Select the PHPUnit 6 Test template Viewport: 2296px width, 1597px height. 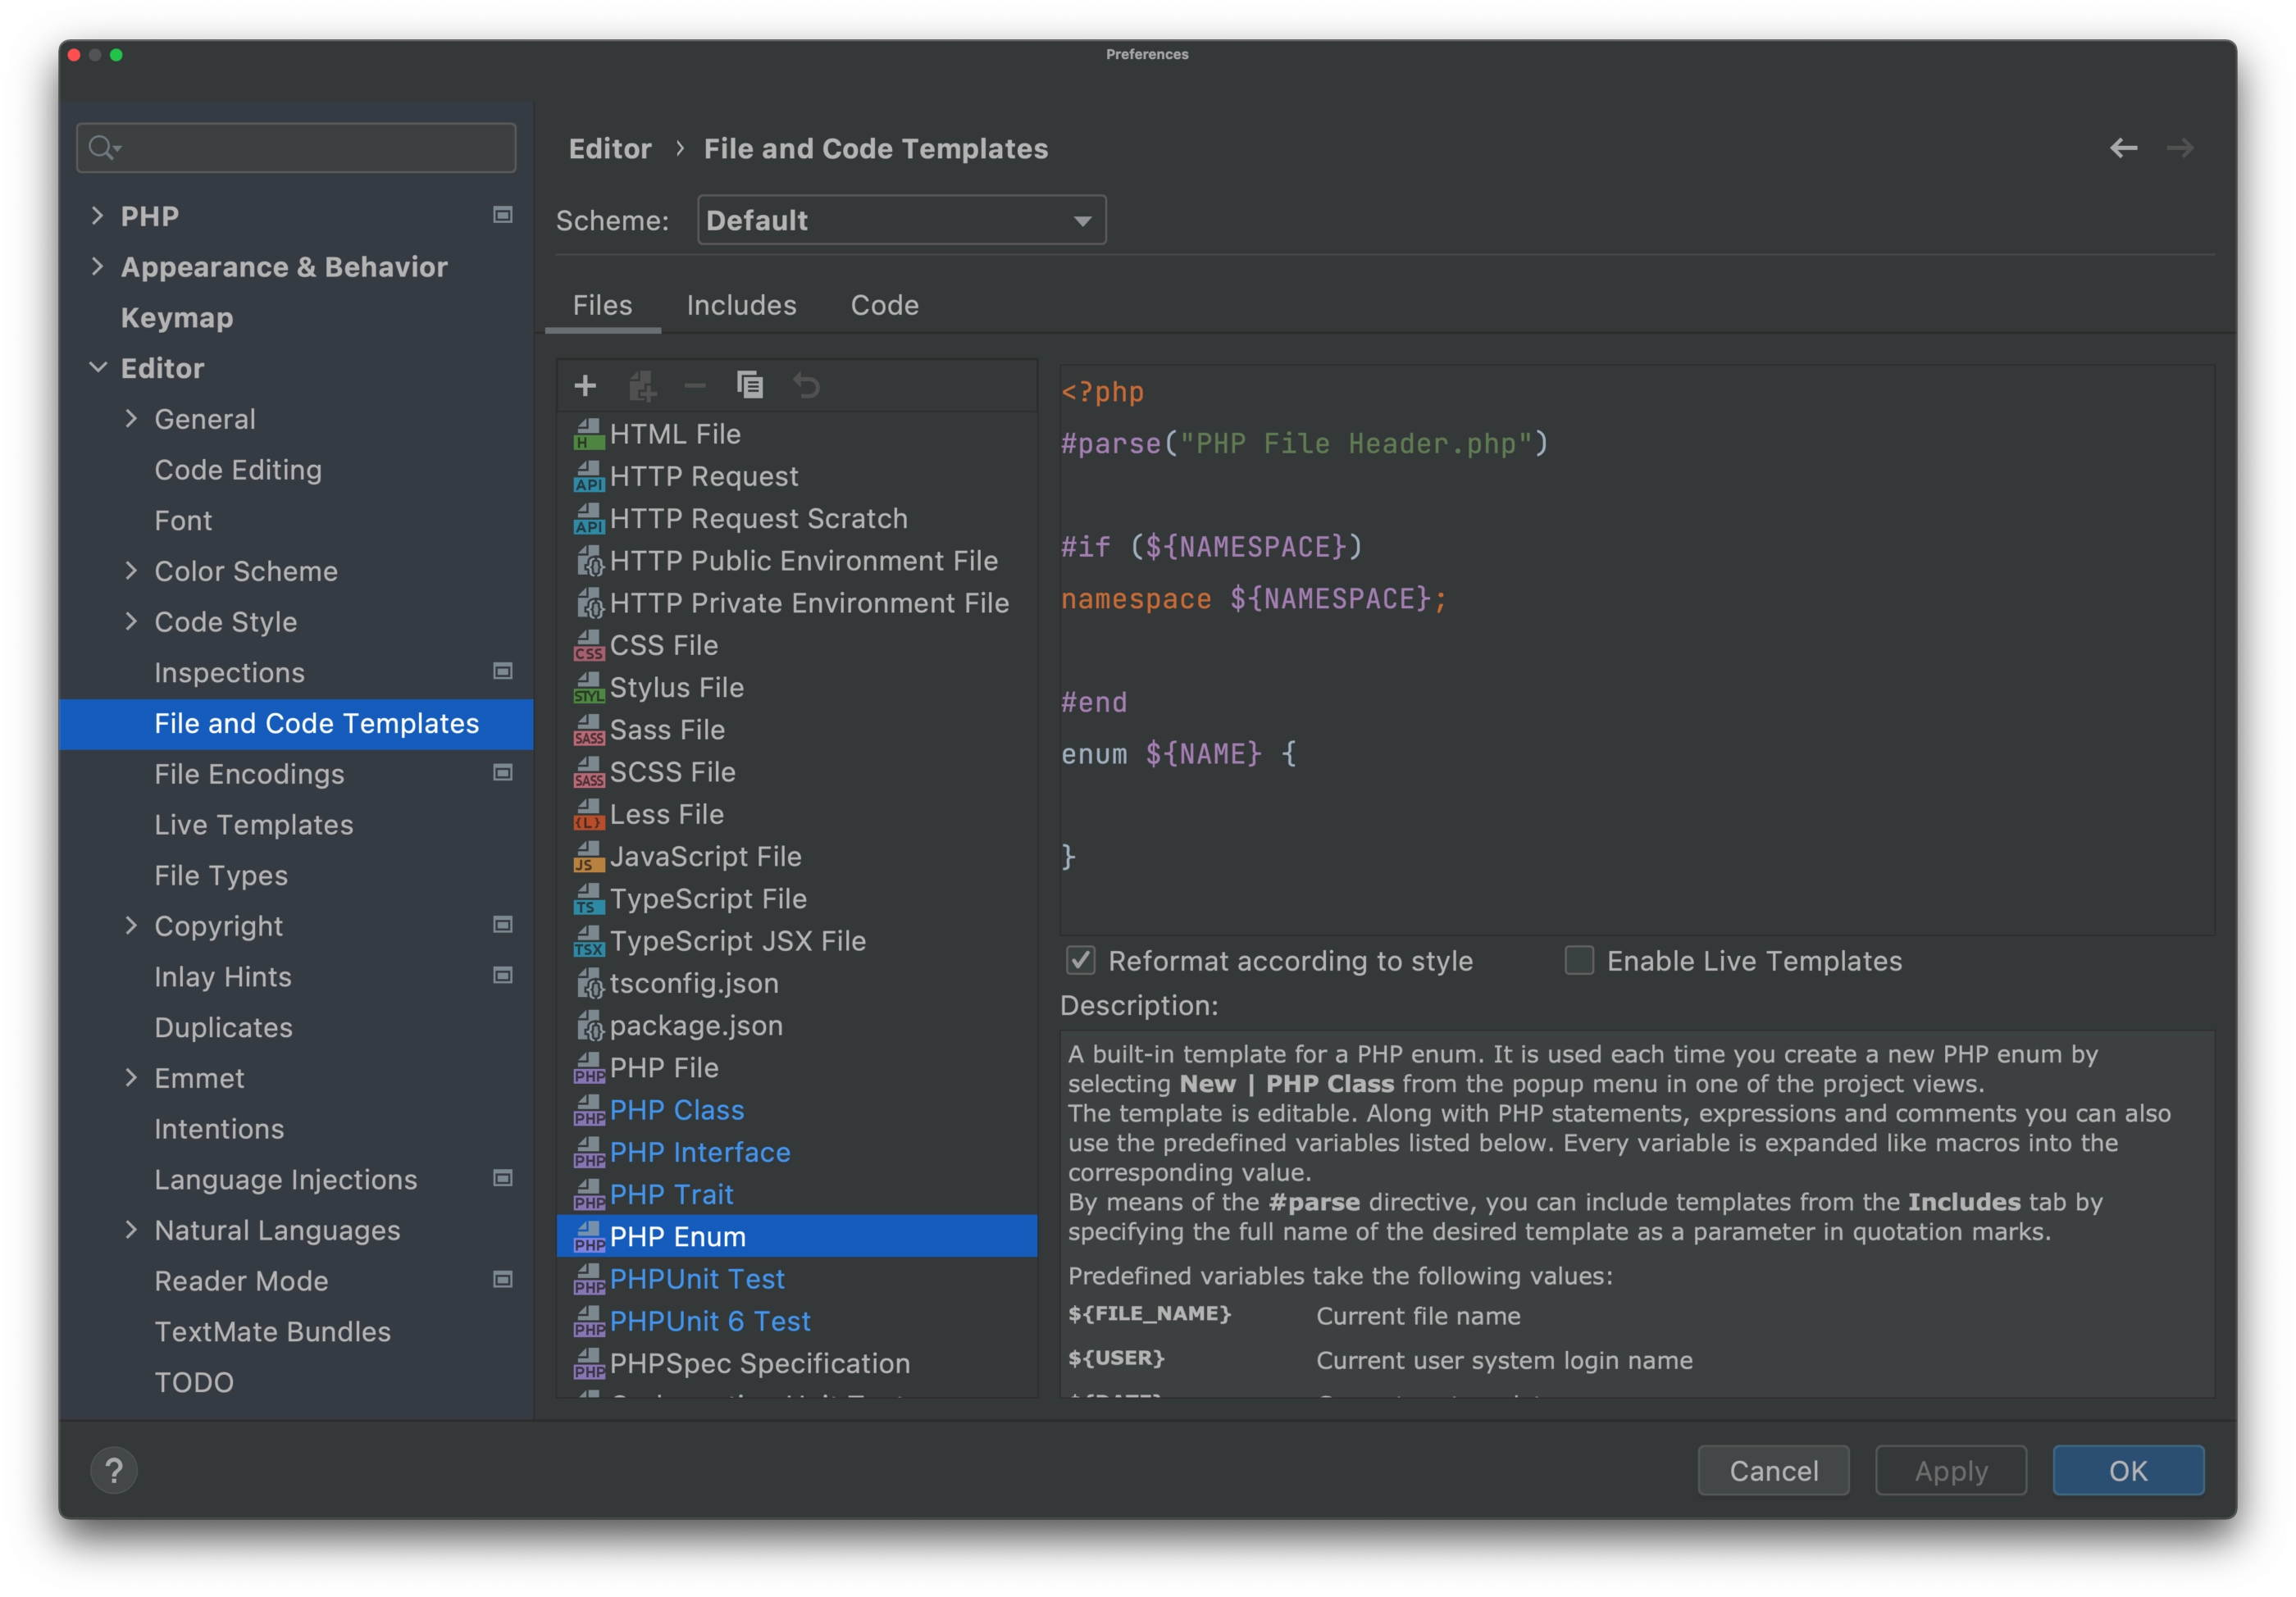(797, 1321)
